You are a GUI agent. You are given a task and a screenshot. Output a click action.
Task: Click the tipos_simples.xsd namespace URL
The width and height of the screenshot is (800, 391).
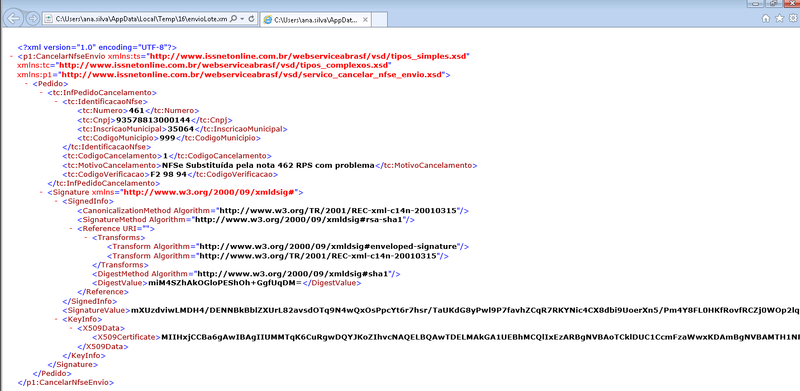coord(308,56)
